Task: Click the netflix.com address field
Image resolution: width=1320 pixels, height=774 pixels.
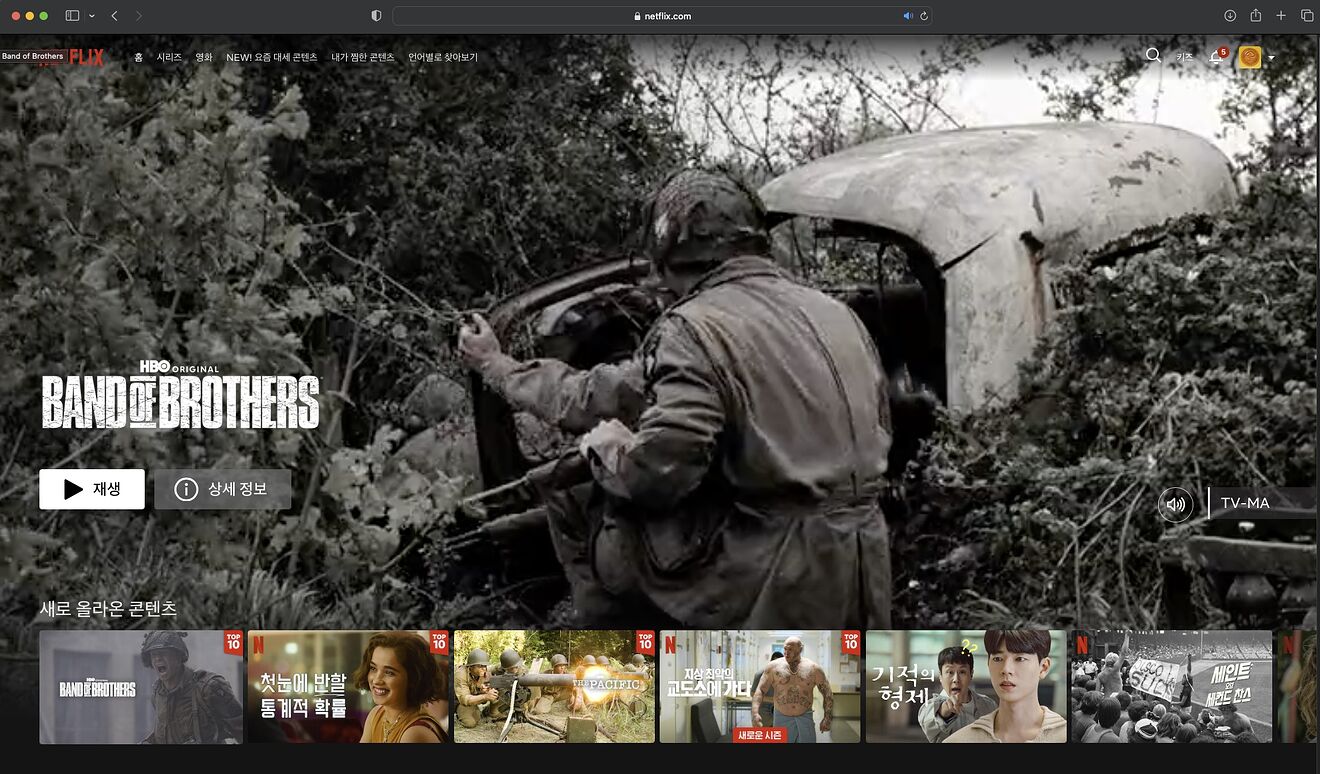Action: point(662,16)
